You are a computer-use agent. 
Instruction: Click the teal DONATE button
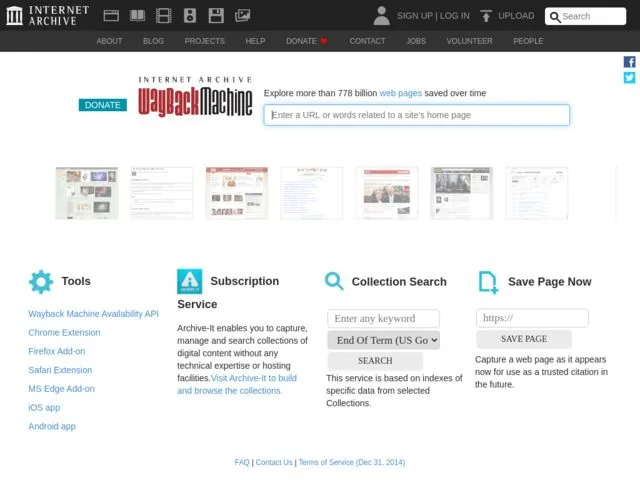pyautogui.click(x=103, y=105)
